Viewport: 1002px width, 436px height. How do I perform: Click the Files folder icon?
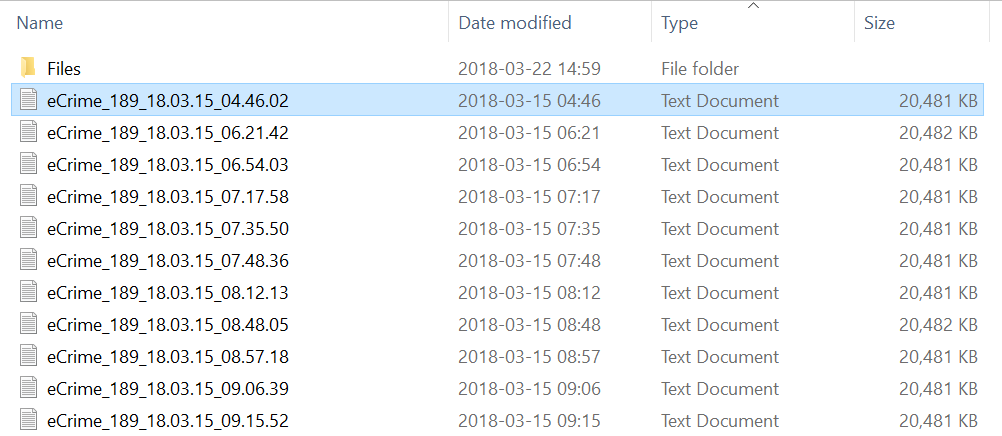[x=28, y=68]
